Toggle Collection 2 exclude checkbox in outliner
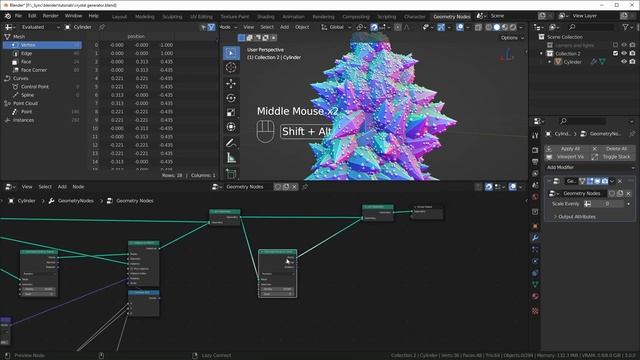This screenshot has width=640, height=360. point(616,53)
